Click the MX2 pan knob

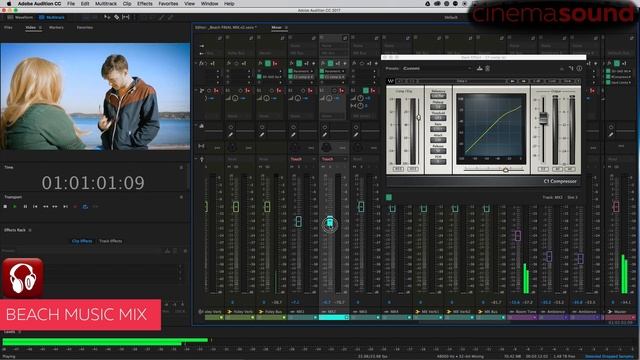point(326,147)
